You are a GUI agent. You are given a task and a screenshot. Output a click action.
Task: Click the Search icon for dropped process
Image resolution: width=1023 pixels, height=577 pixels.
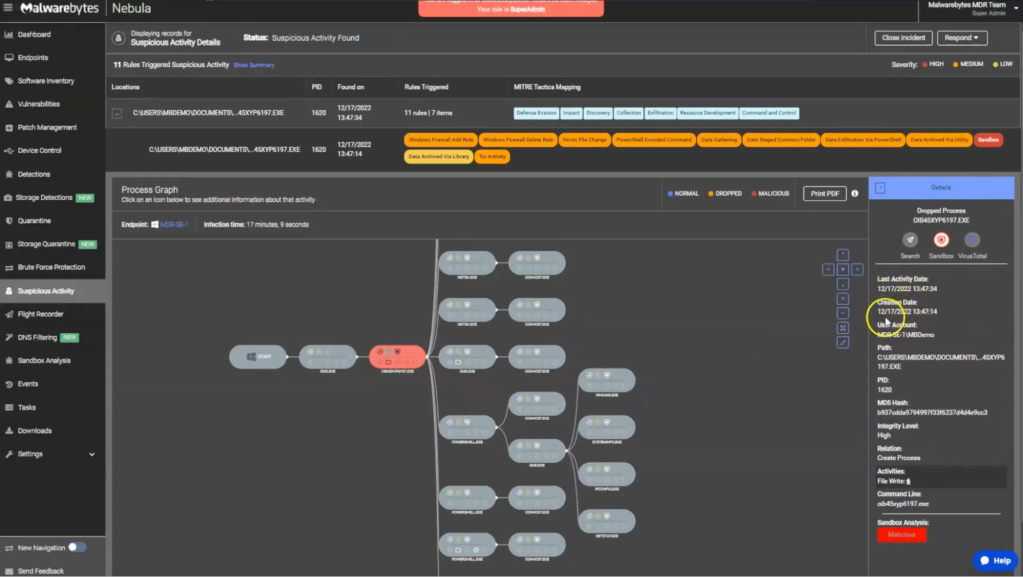point(910,240)
